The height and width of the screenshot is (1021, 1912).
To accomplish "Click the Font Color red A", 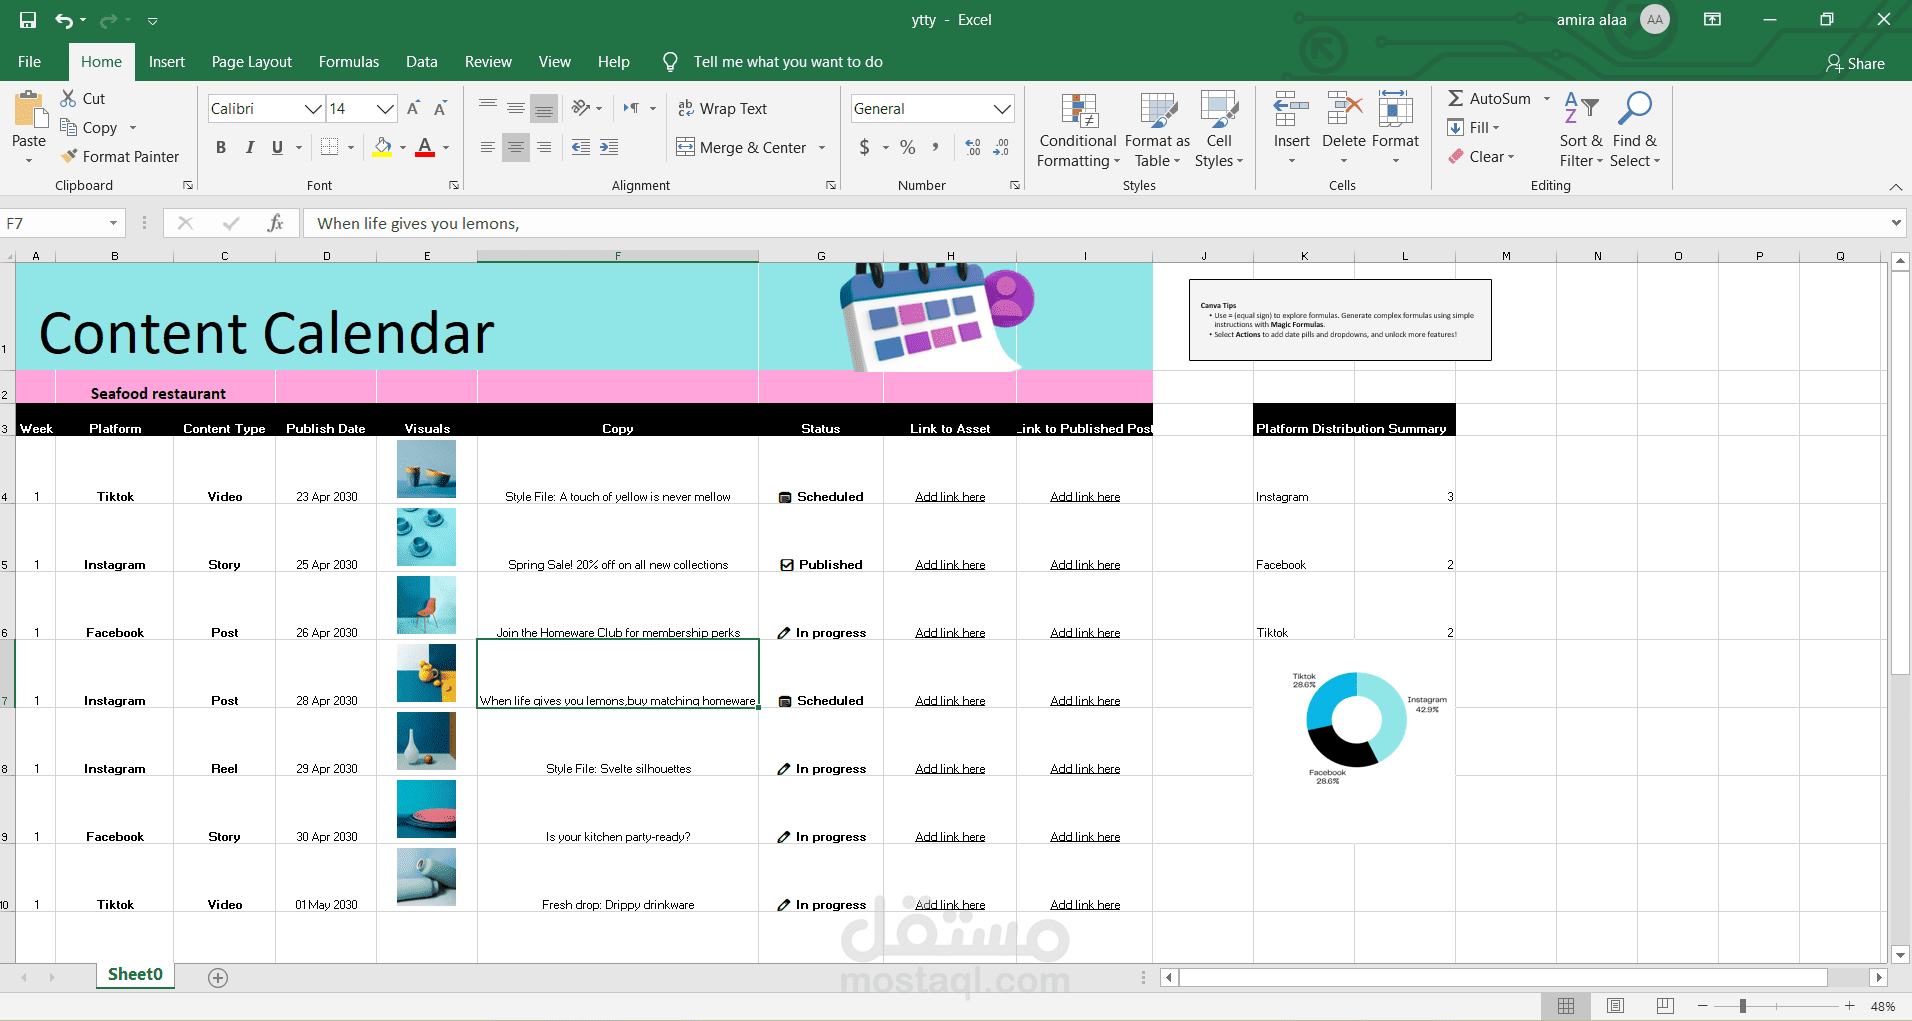I will click(x=425, y=147).
